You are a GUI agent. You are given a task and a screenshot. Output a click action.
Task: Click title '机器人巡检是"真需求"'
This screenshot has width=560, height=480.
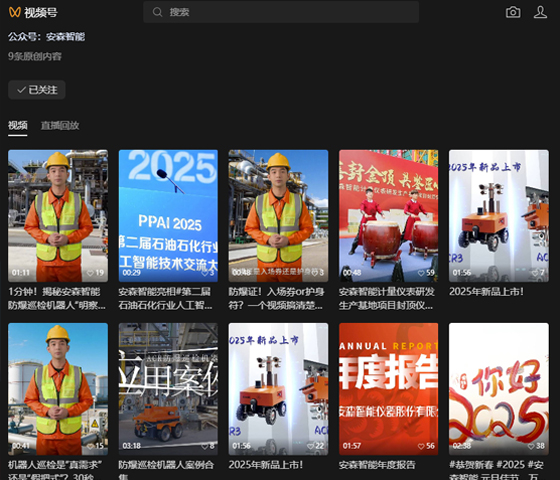coord(55,470)
